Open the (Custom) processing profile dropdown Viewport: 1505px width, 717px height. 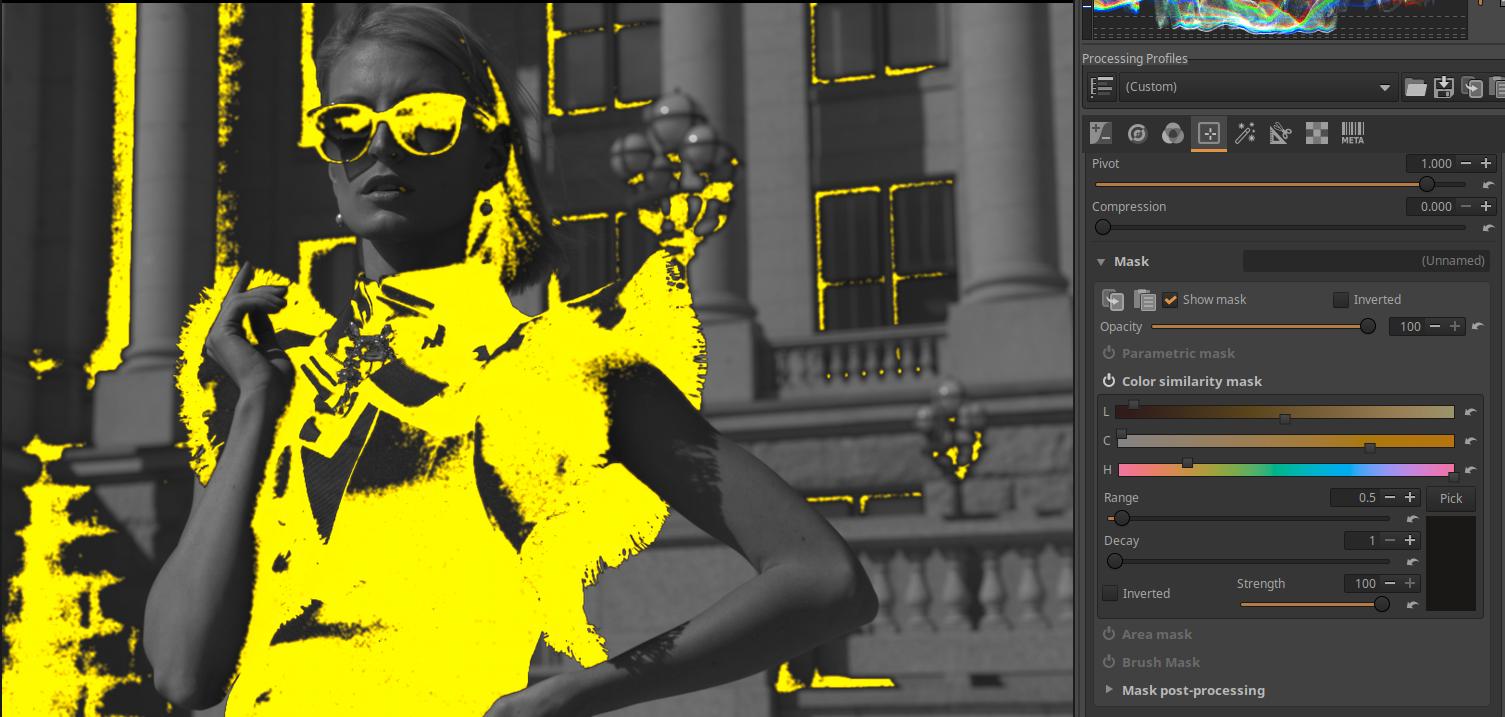coord(1258,87)
